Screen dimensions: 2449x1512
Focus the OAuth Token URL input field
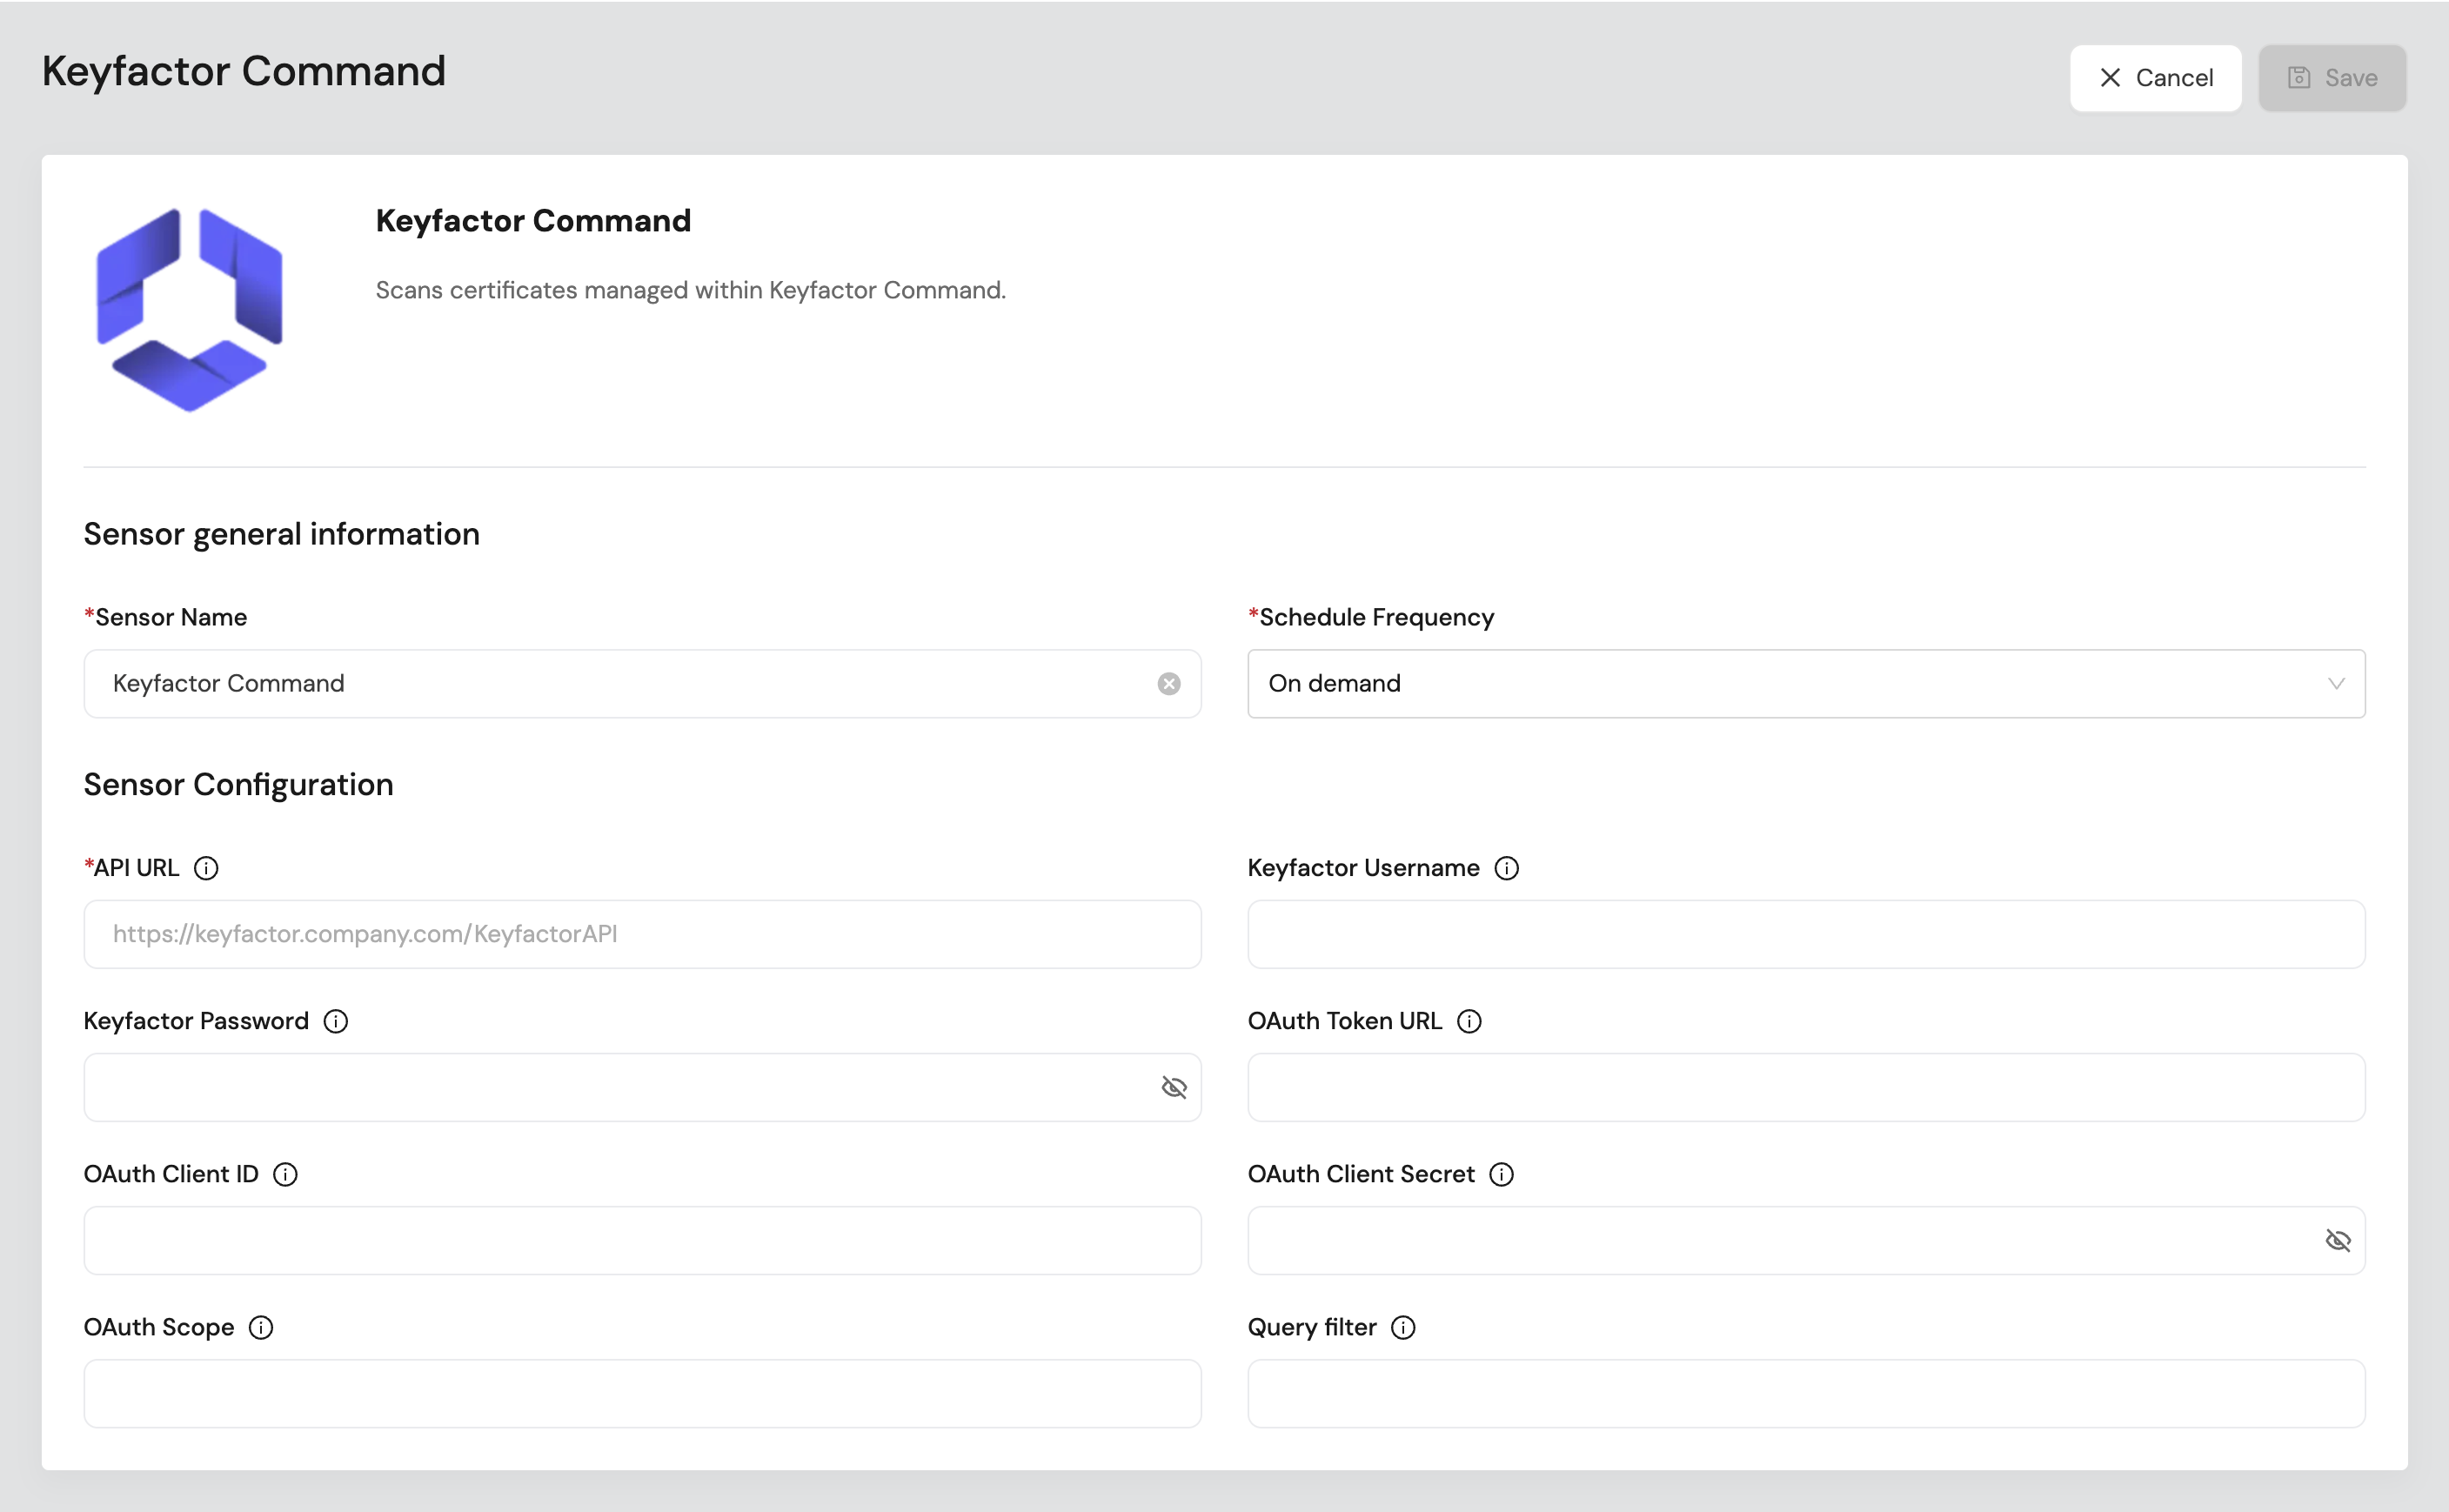tap(1806, 1087)
